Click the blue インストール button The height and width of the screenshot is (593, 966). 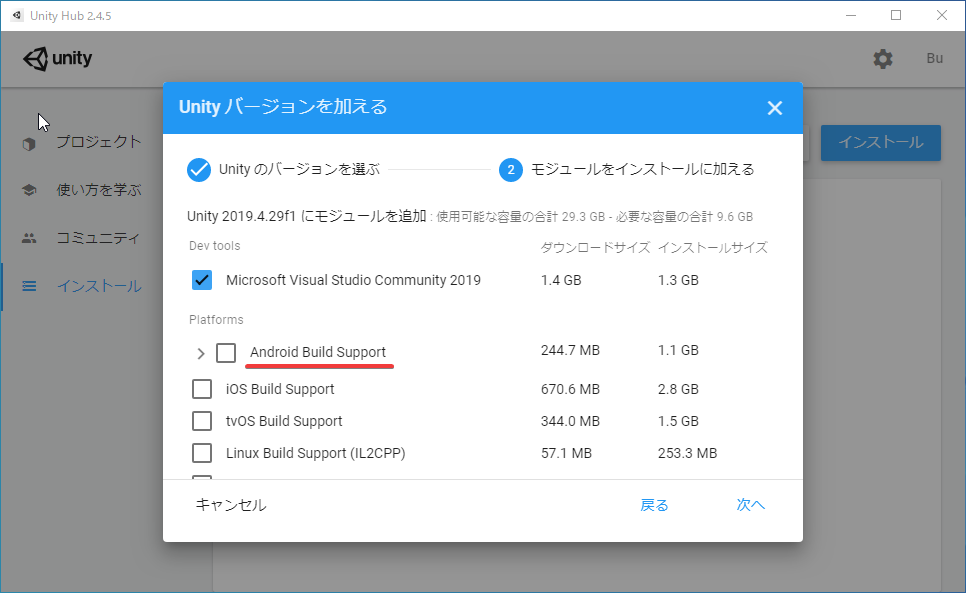pyautogui.click(x=880, y=142)
